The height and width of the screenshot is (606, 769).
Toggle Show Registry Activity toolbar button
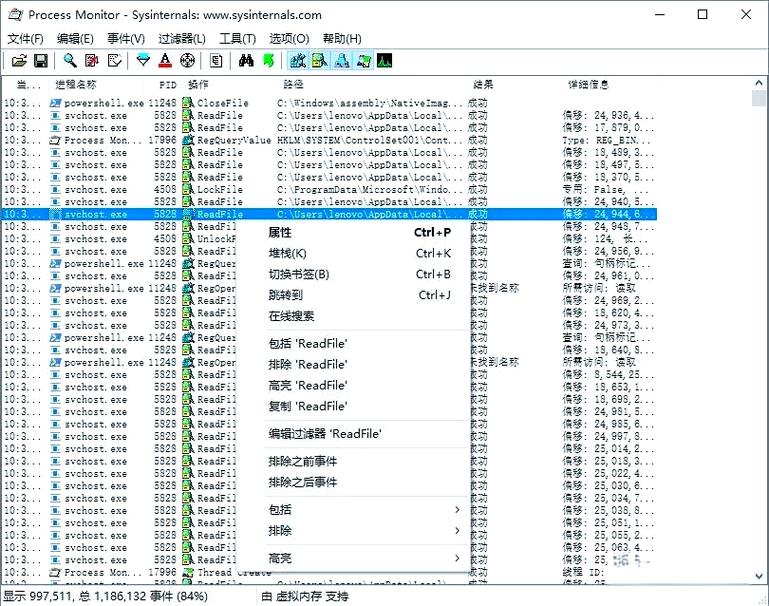(x=298, y=61)
